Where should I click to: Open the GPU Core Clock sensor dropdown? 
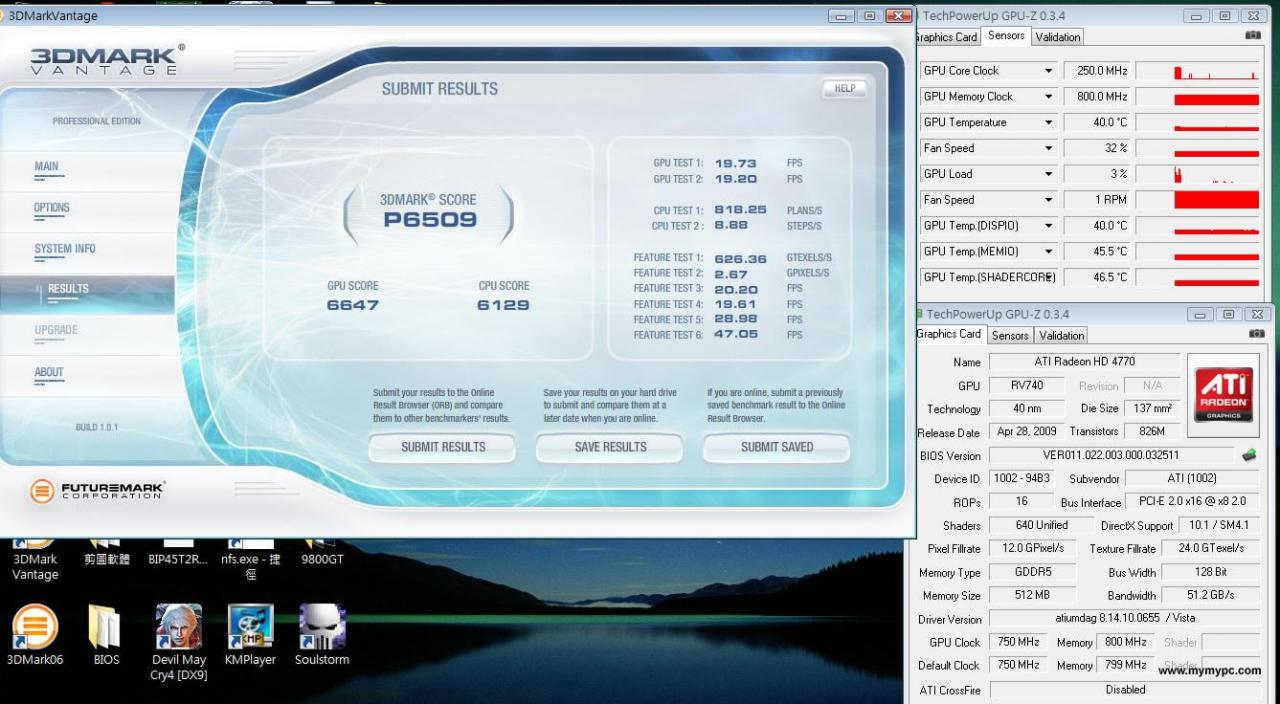click(1049, 71)
